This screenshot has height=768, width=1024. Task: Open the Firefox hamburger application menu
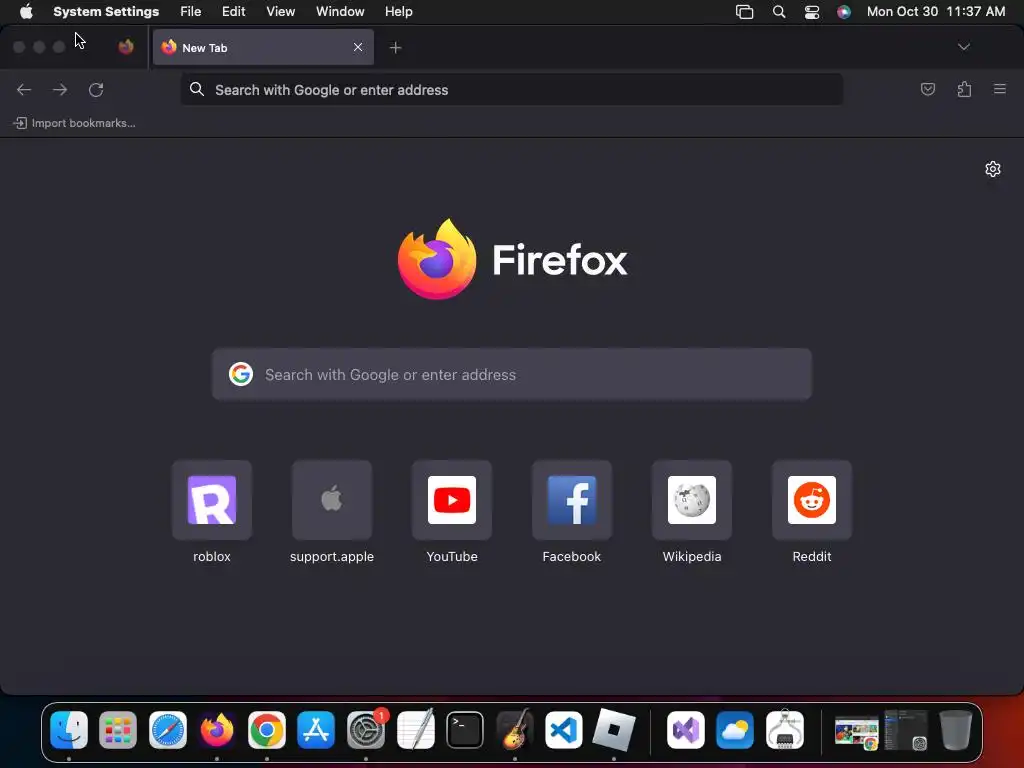click(1000, 89)
